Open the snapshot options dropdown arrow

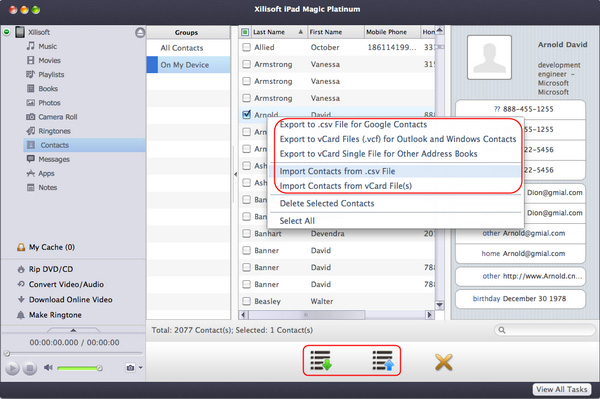tap(140, 368)
